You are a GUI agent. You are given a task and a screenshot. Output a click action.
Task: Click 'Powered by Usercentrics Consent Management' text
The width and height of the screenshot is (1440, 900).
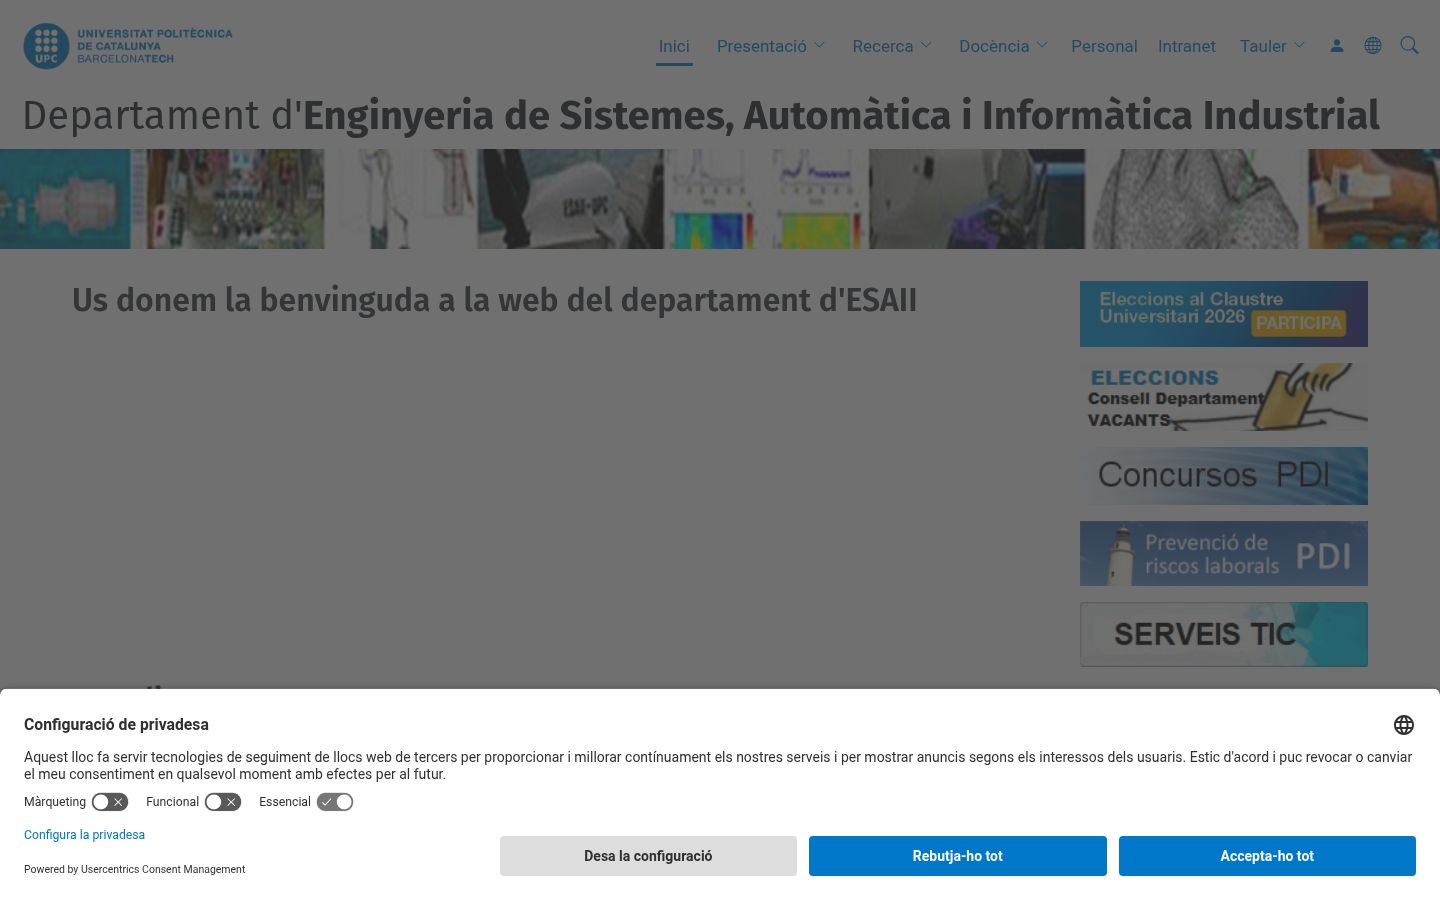[x=135, y=870]
